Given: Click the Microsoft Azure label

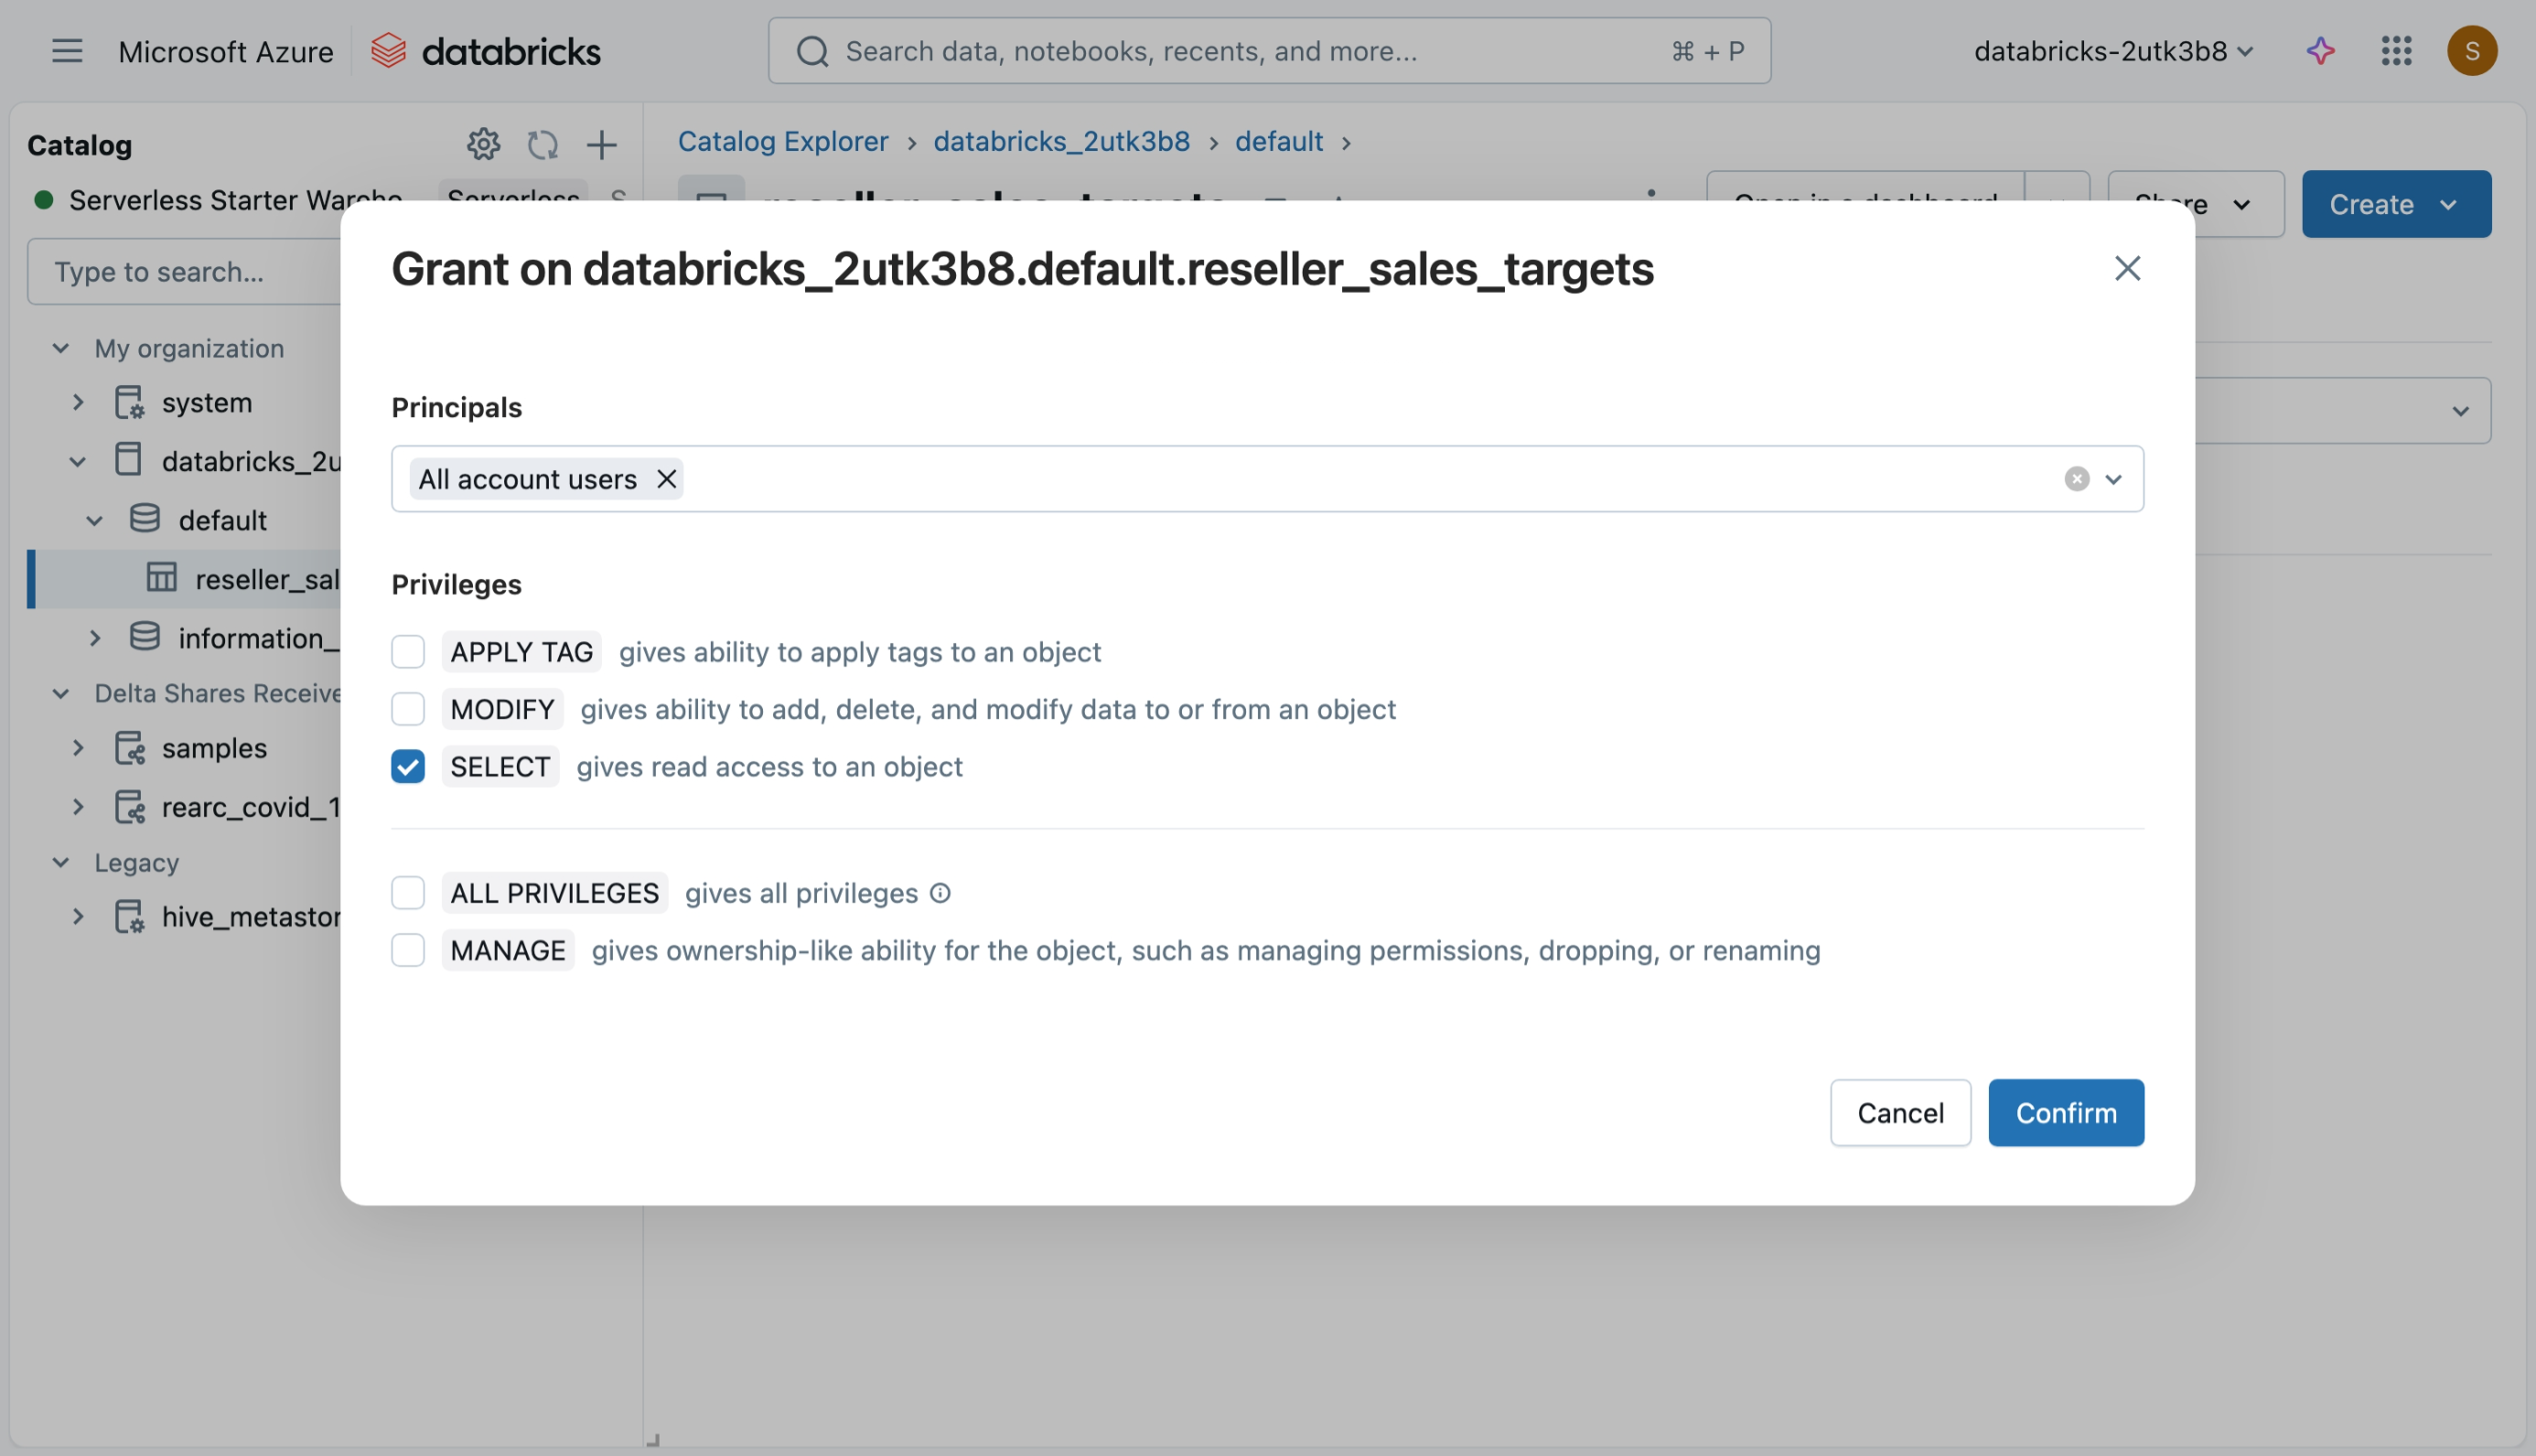Looking at the screenshot, I should pyautogui.click(x=226, y=51).
